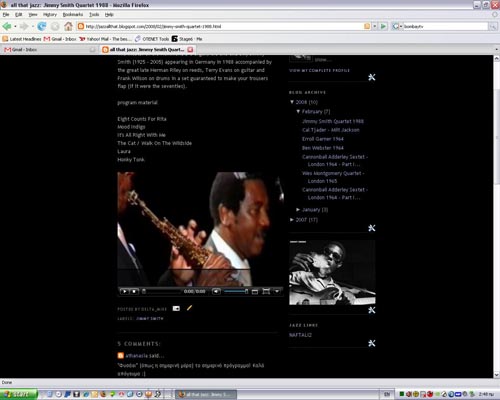The width and height of the screenshot is (500, 400).
Task: Reload the page with the refresh icon
Action: 42,26
